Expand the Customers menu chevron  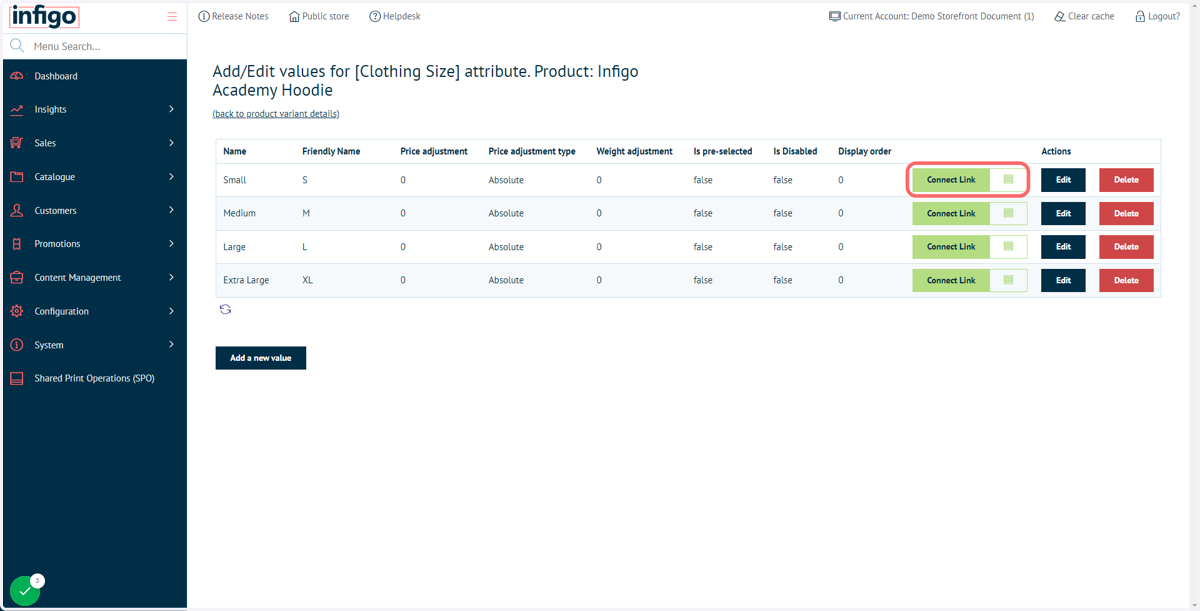point(171,211)
